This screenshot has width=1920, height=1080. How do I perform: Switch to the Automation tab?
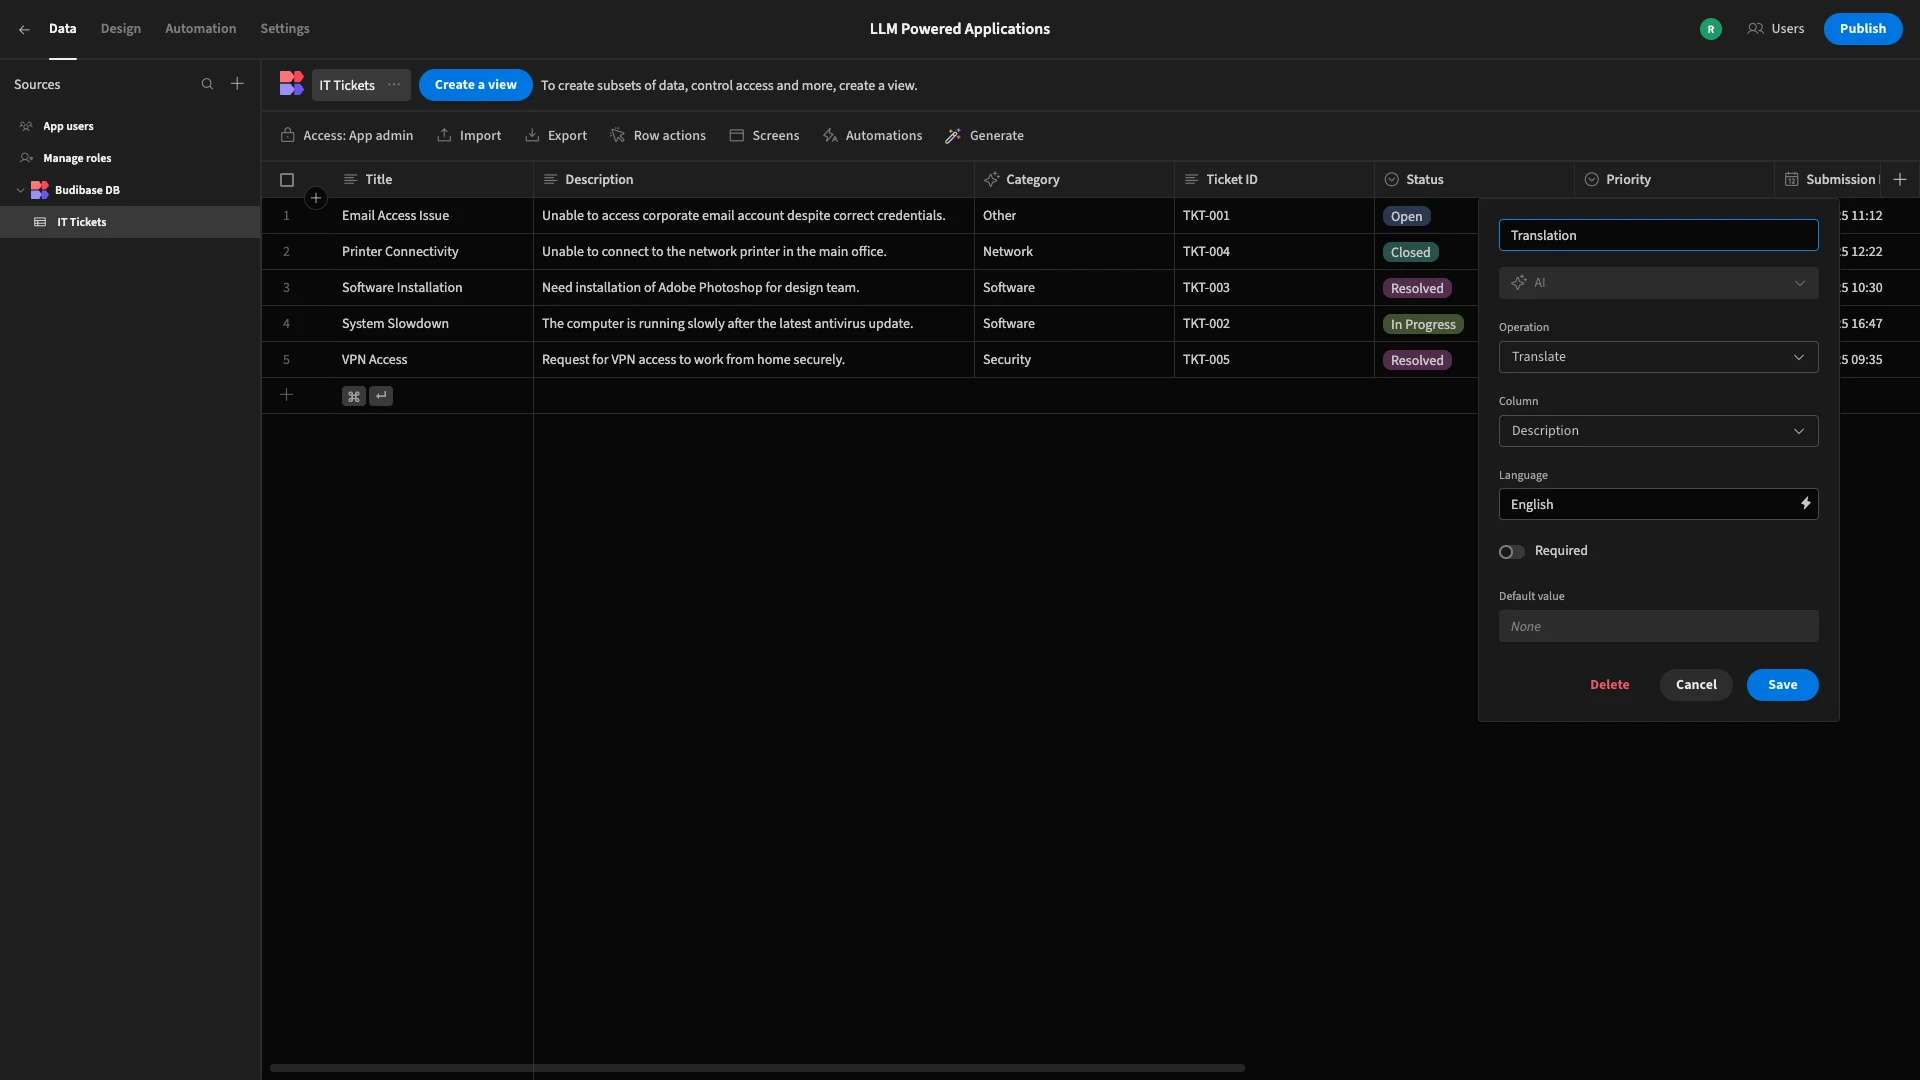click(x=200, y=29)
